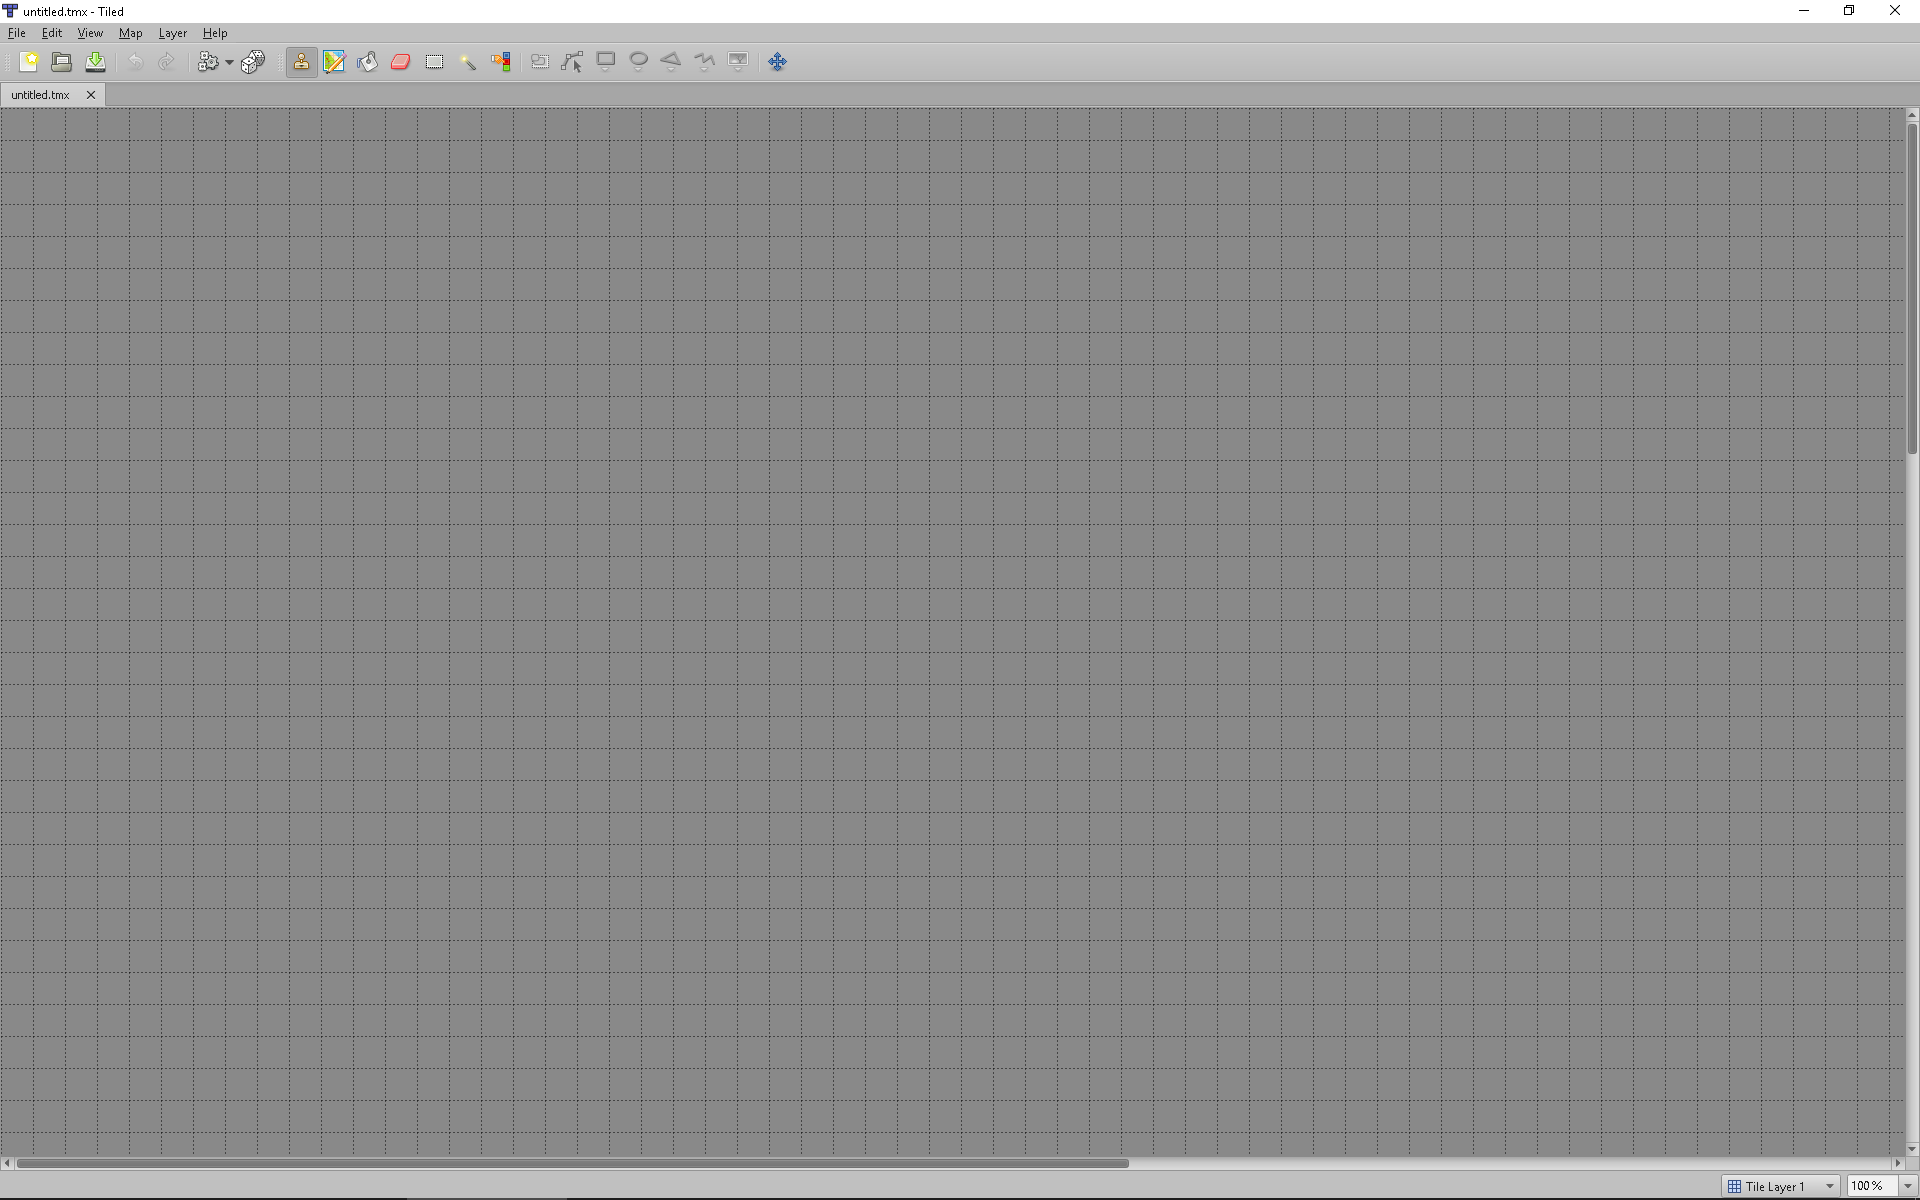Open the command gears button
This screenshot has width=1920, height=1200.
coord(208,62)
